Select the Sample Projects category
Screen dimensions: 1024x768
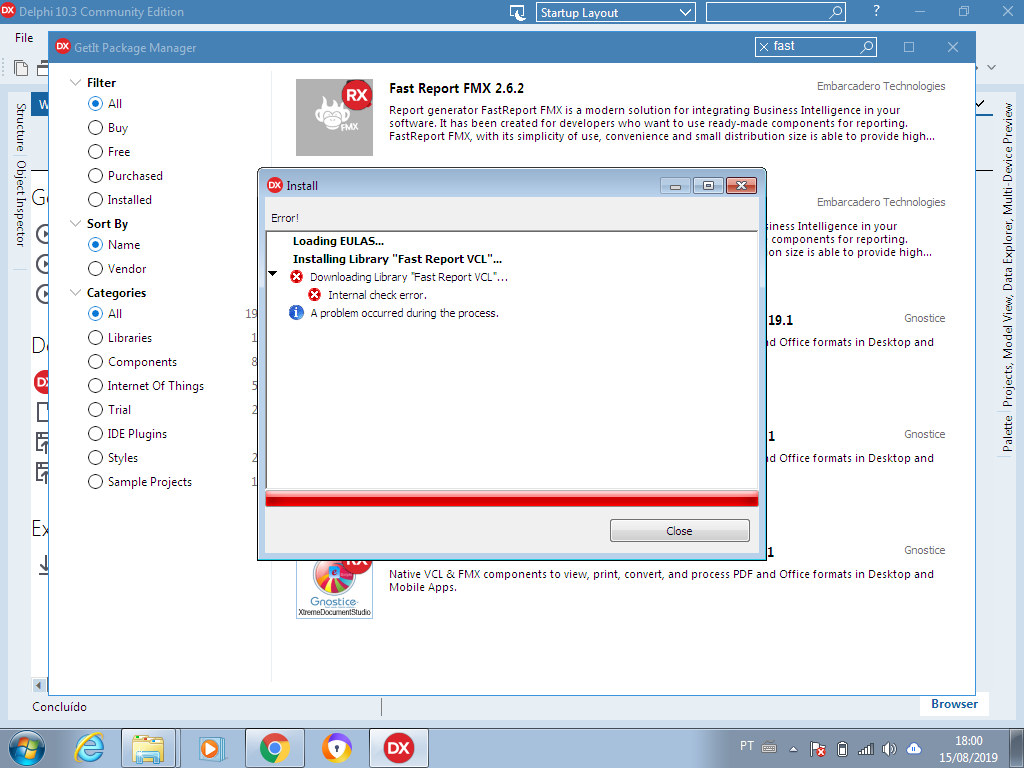pyautogui.click(x=95, y=481)
